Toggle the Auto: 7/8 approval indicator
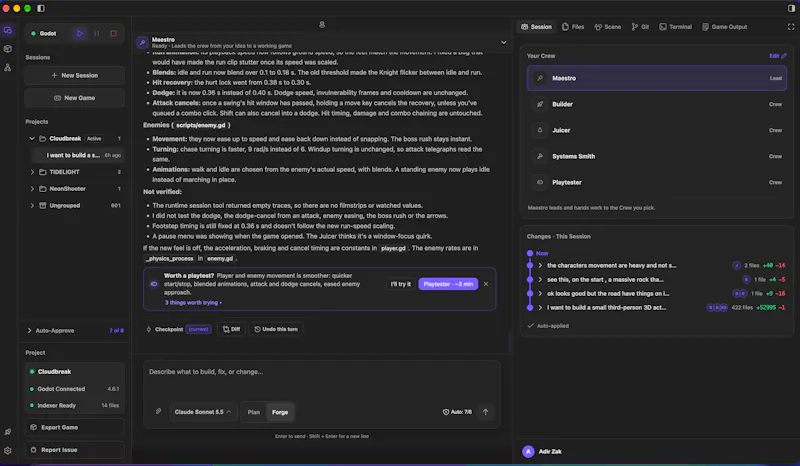This screenshot has height=466, width=800. coord(457,412)
